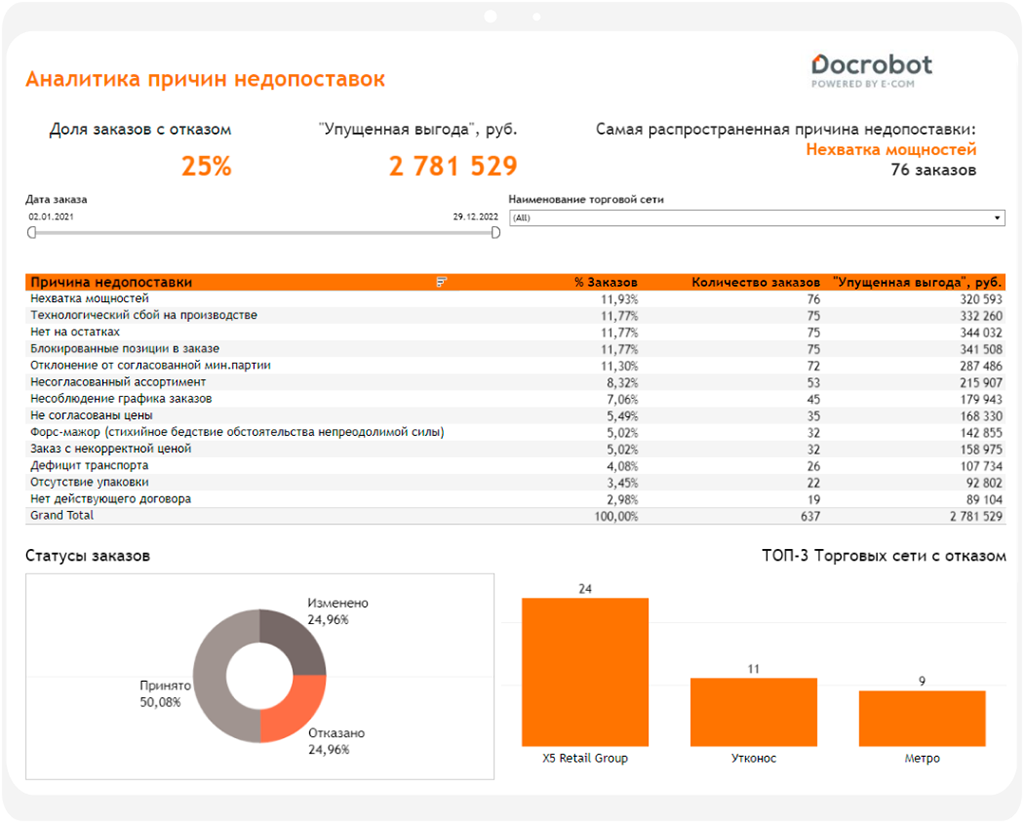
Task: Click the Количество заказов column header
Action: pyautogui.click(x=755, y=283)
